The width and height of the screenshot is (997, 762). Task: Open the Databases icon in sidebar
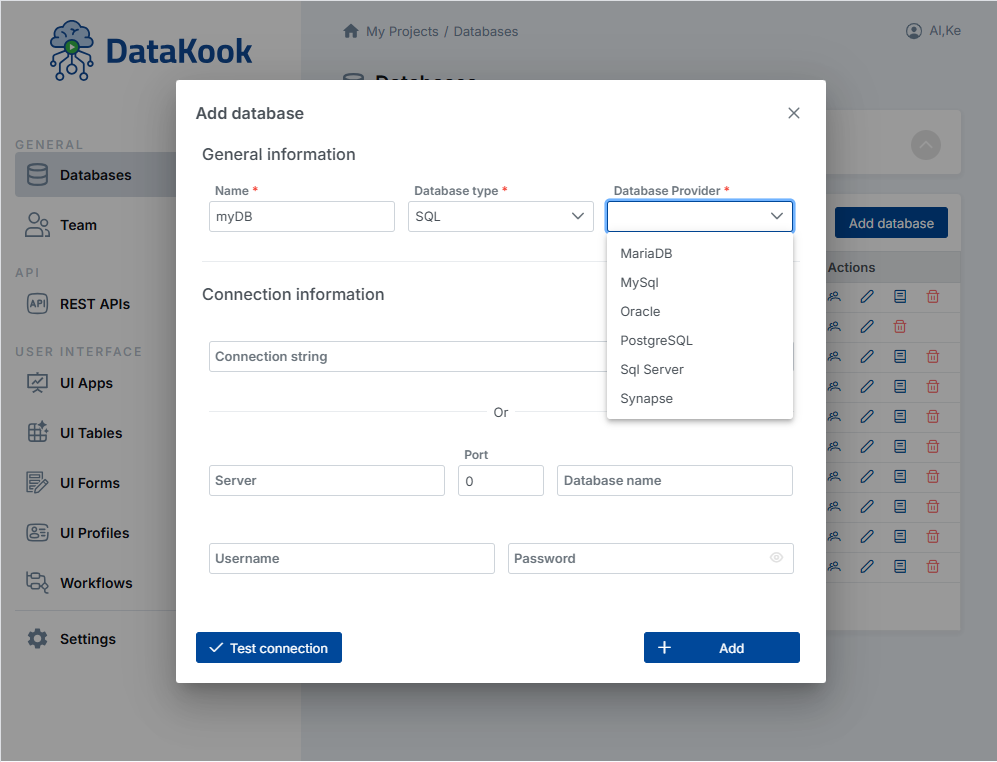[x=36, y=174]
